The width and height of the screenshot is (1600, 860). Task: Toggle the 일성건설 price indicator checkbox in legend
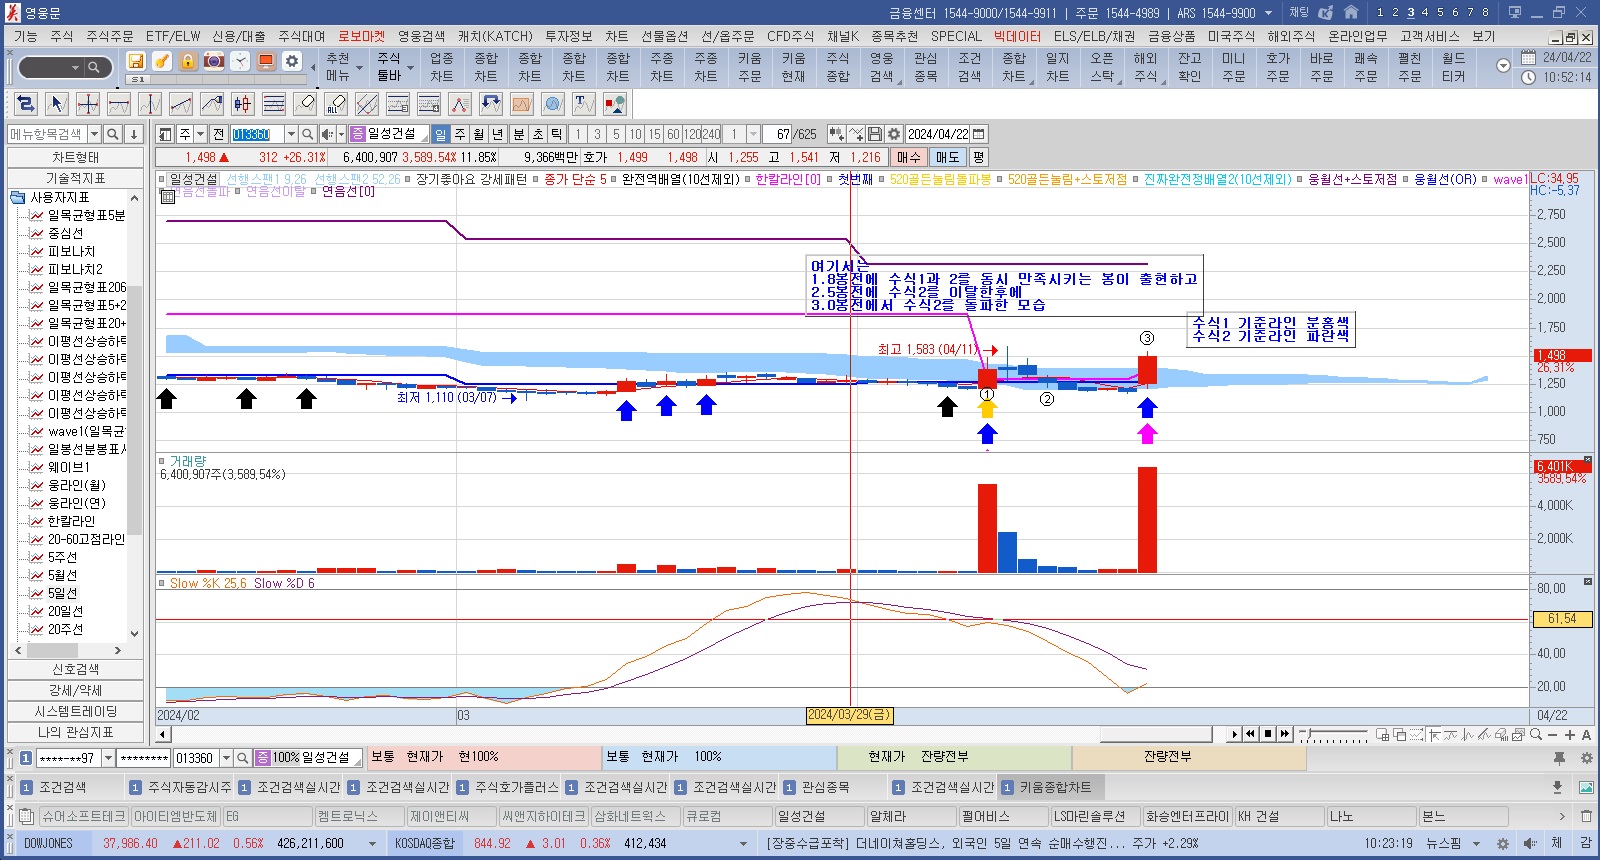162,180
